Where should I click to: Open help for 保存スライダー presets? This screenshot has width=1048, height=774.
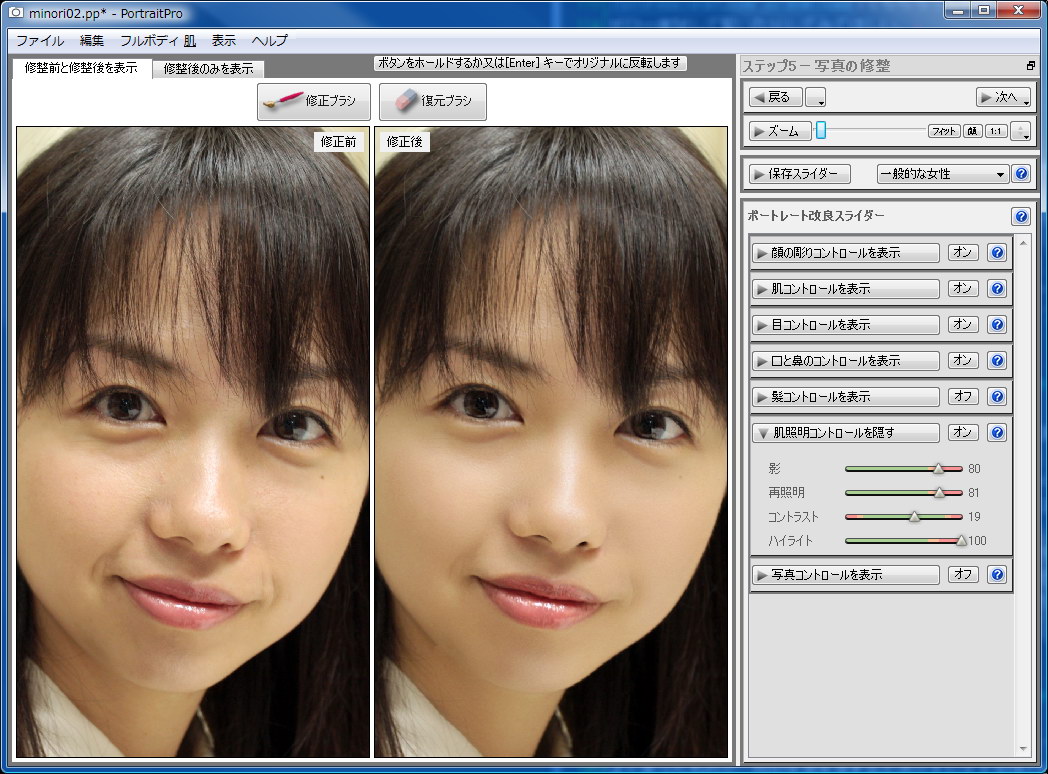[1021, 174]
